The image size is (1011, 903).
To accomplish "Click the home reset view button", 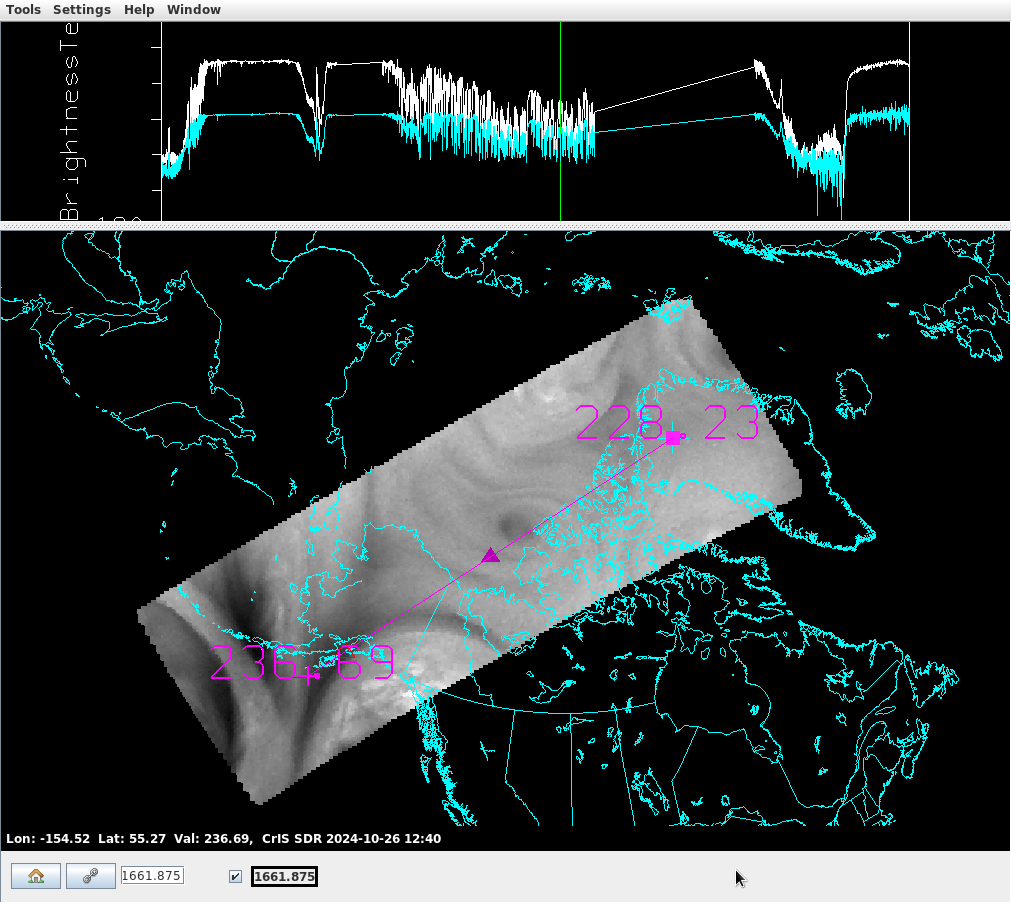I will pos(36,876).
